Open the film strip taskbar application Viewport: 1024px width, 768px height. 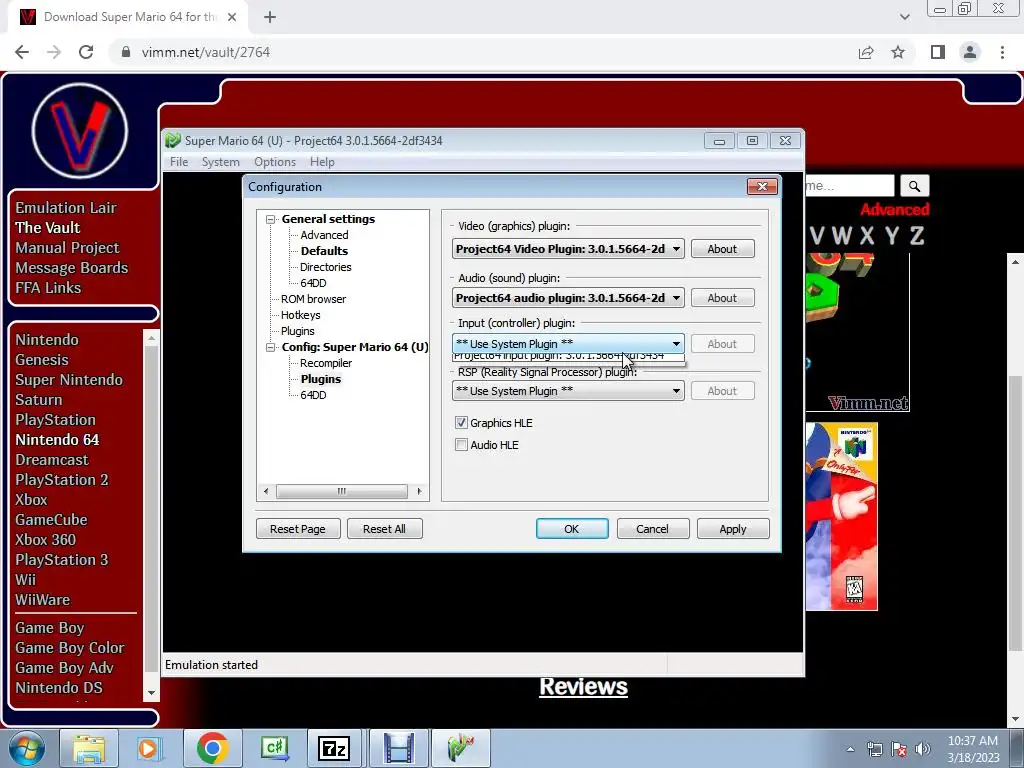pos(398,748)
